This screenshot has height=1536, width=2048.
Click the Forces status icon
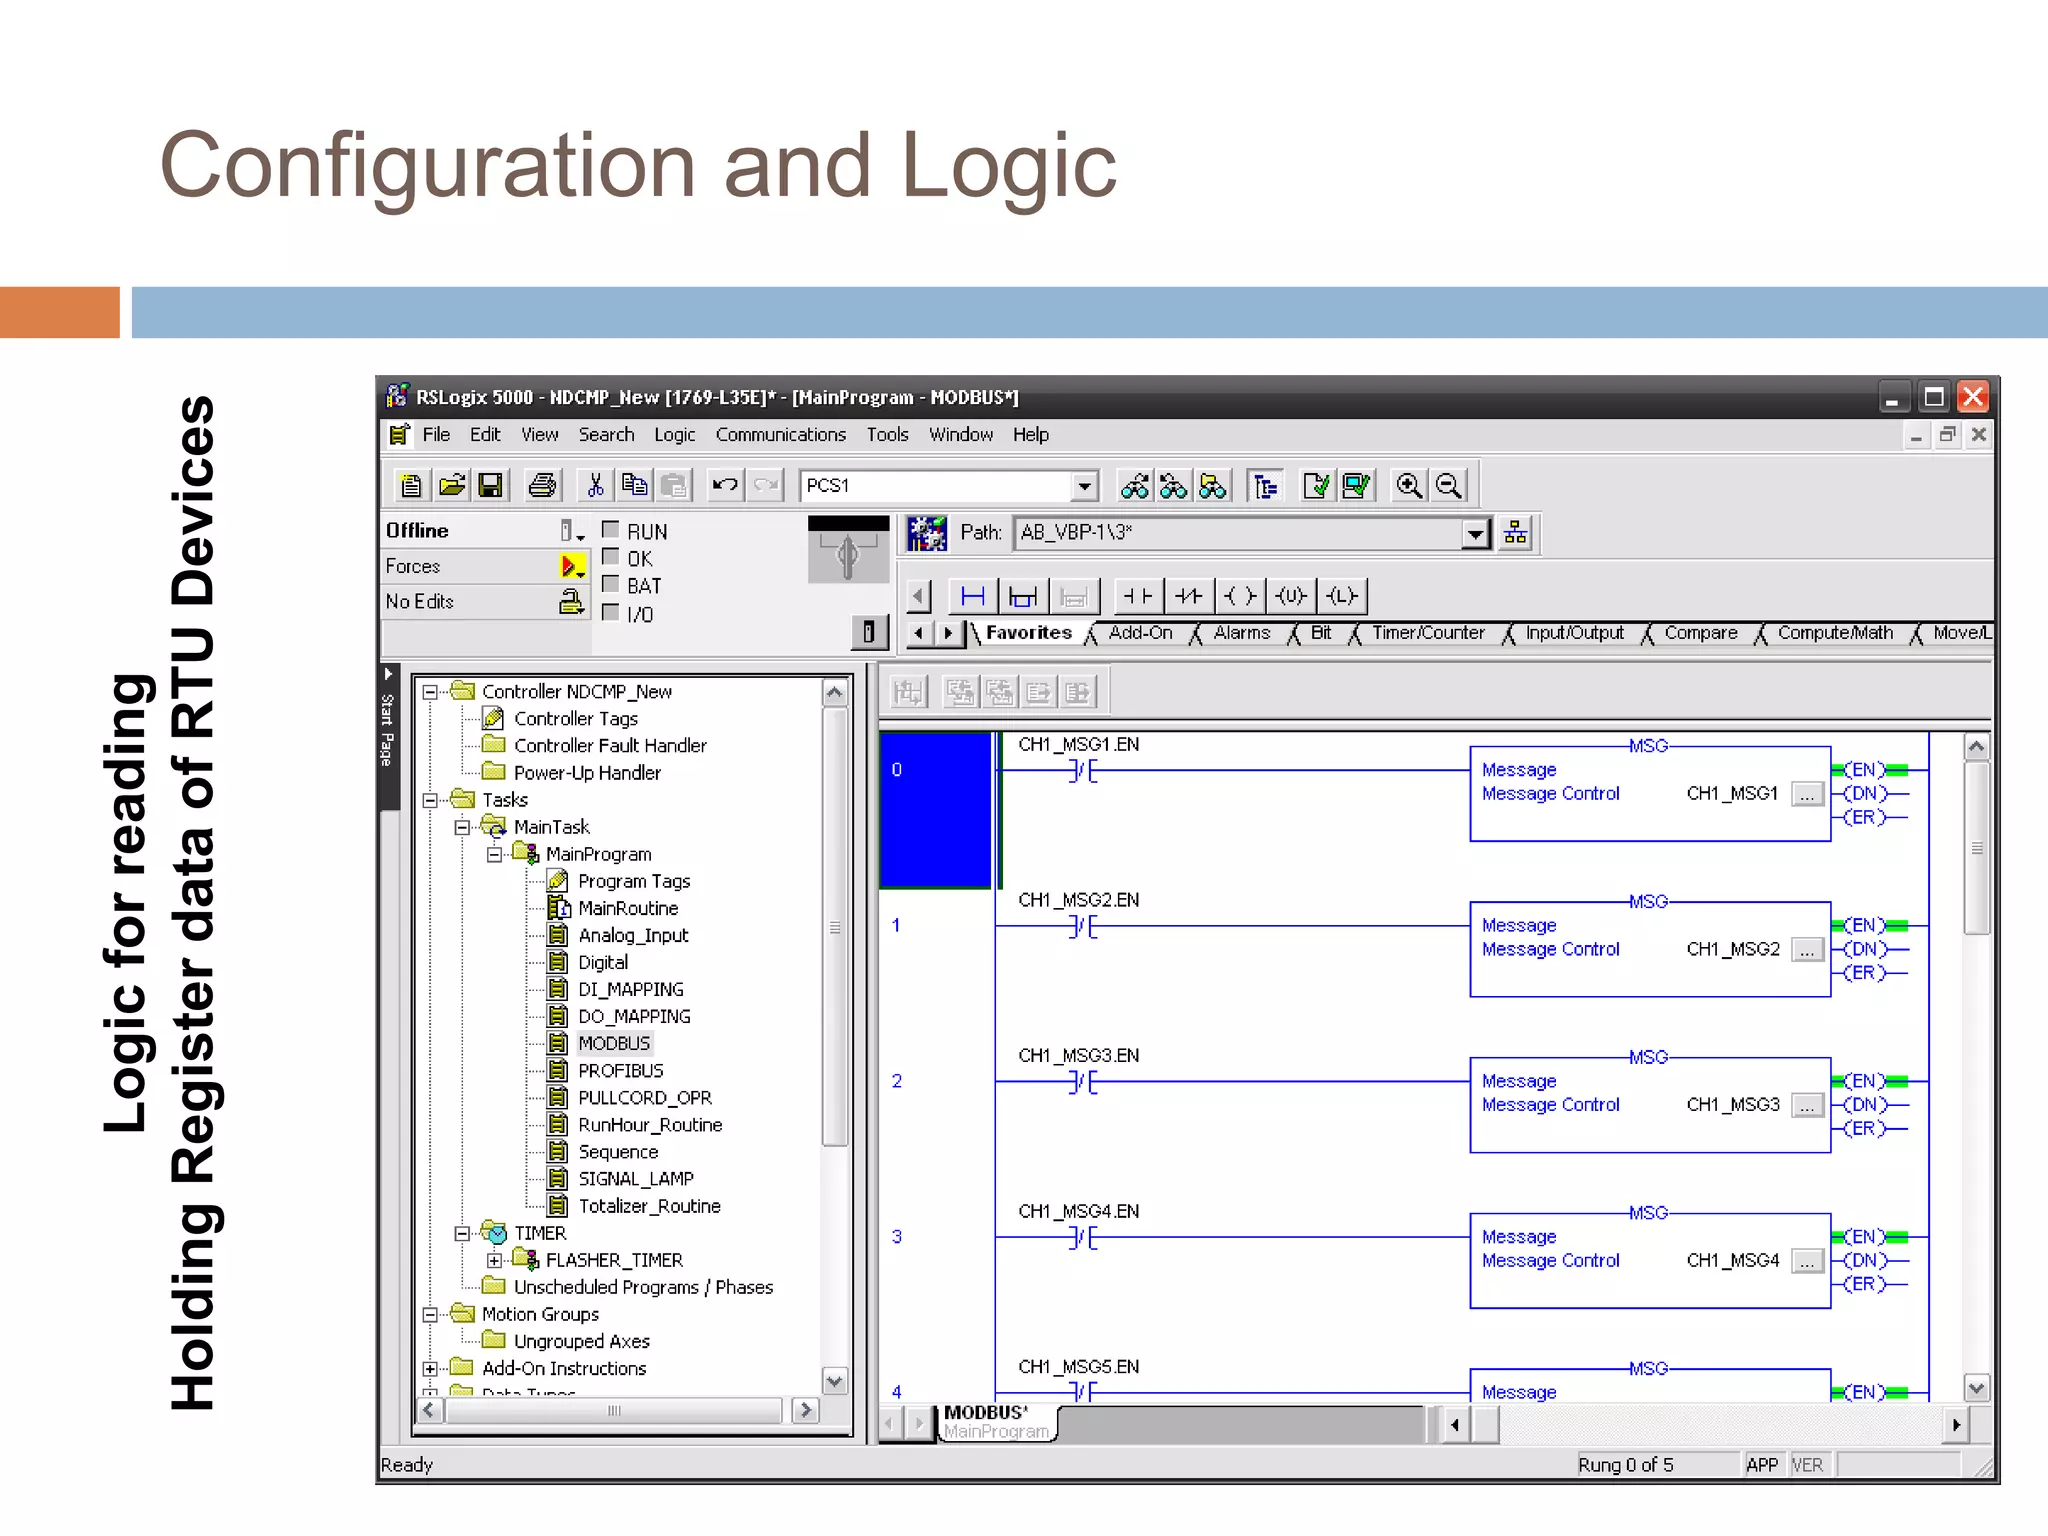coord(572,567)
